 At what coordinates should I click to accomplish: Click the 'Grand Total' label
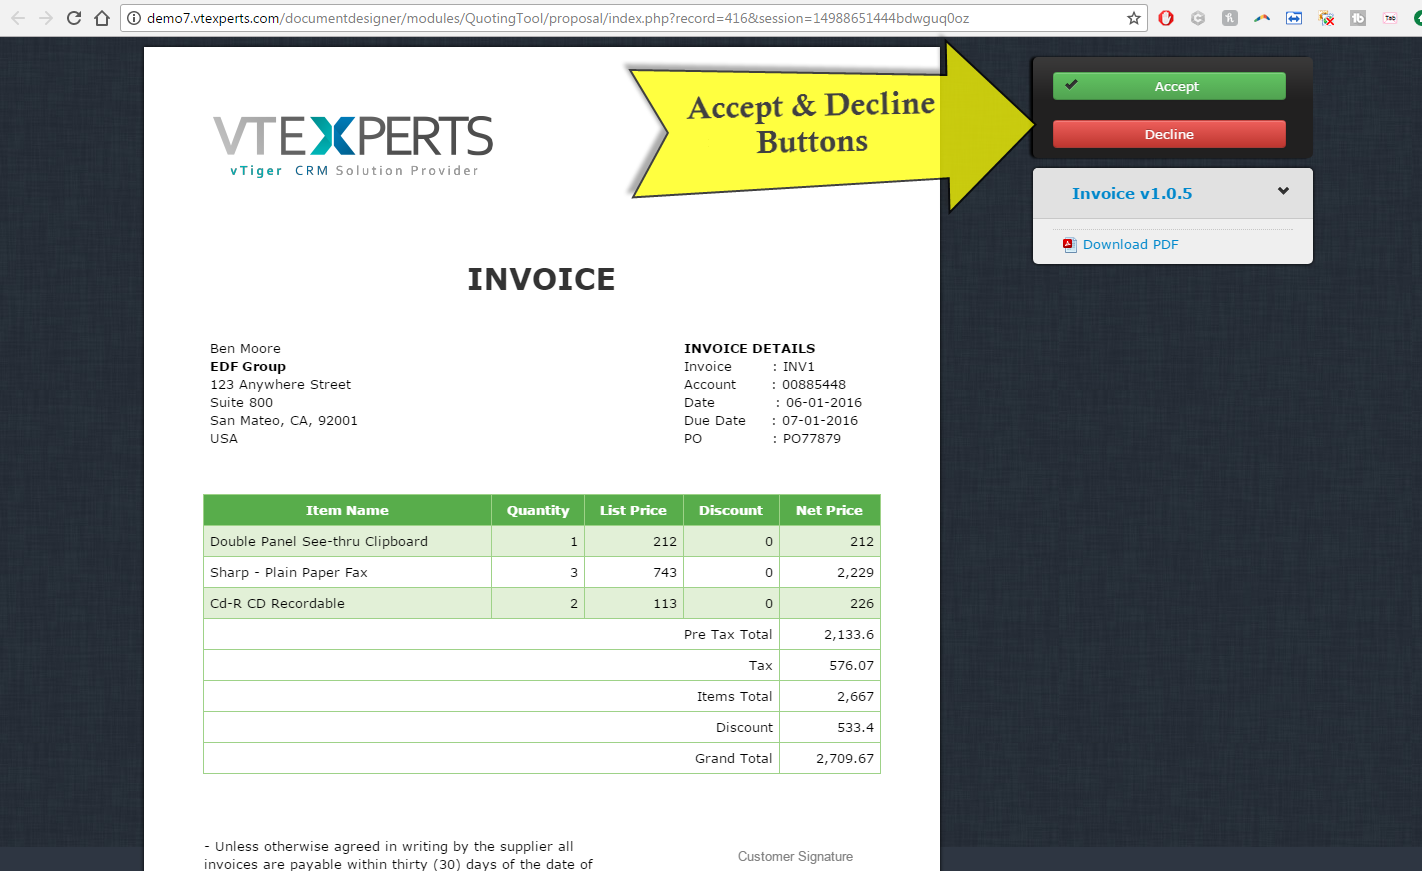[733, 758]
